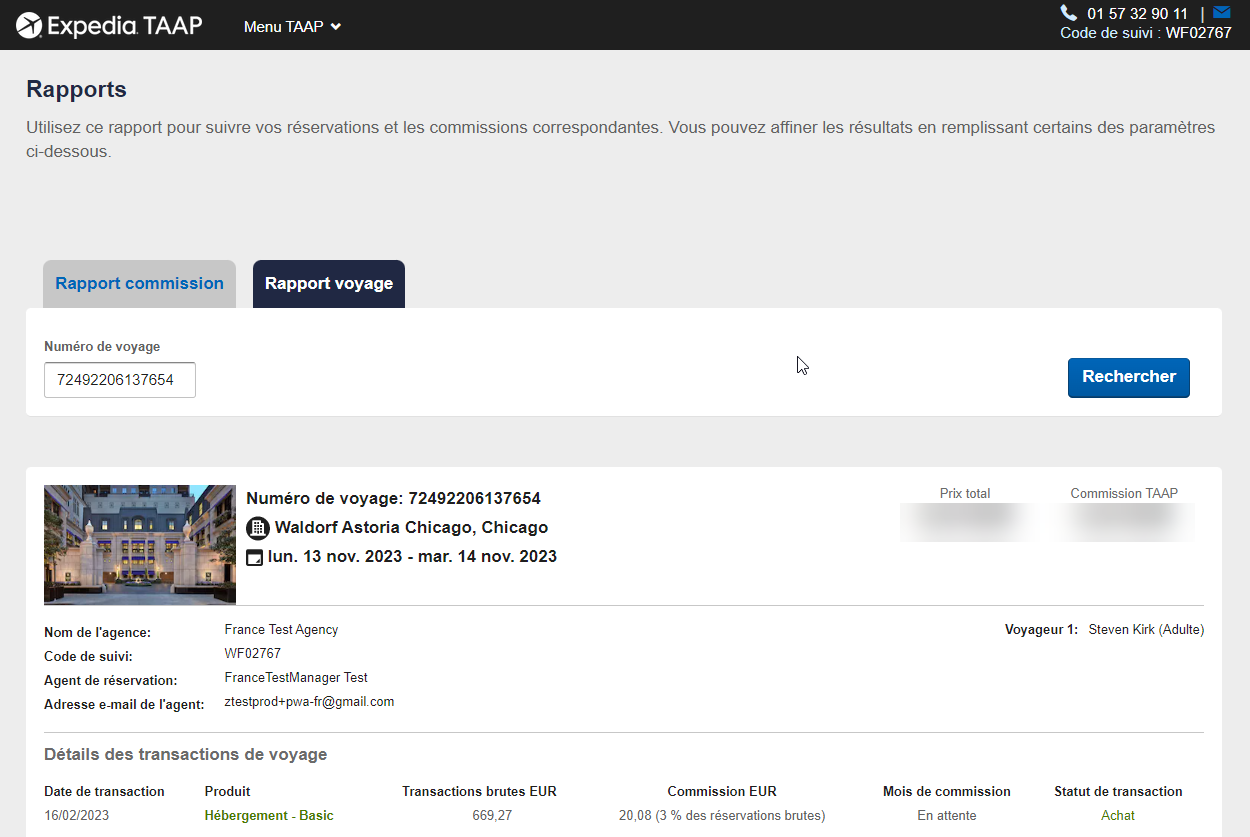This screenshot has width=1250, height=837.
Task: Click the dates "lun. 13 nov. 2023 - mar. 14 nov. 2023"
Action: point(412,557)
